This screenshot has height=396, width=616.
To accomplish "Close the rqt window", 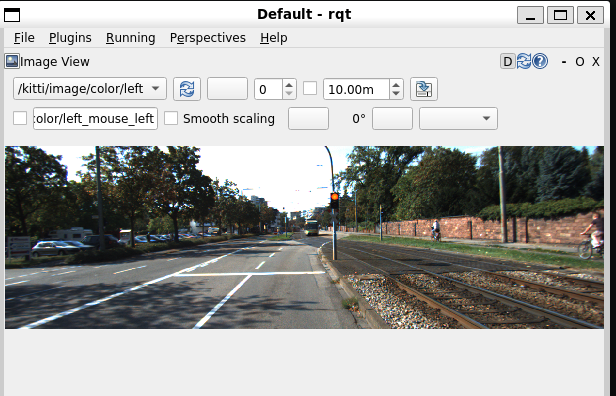I will (x=590, y=15).
